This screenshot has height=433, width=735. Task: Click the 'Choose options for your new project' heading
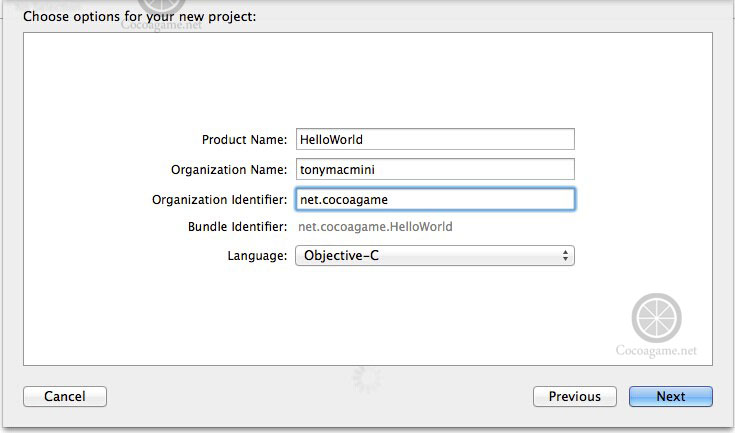coord(139,17)
